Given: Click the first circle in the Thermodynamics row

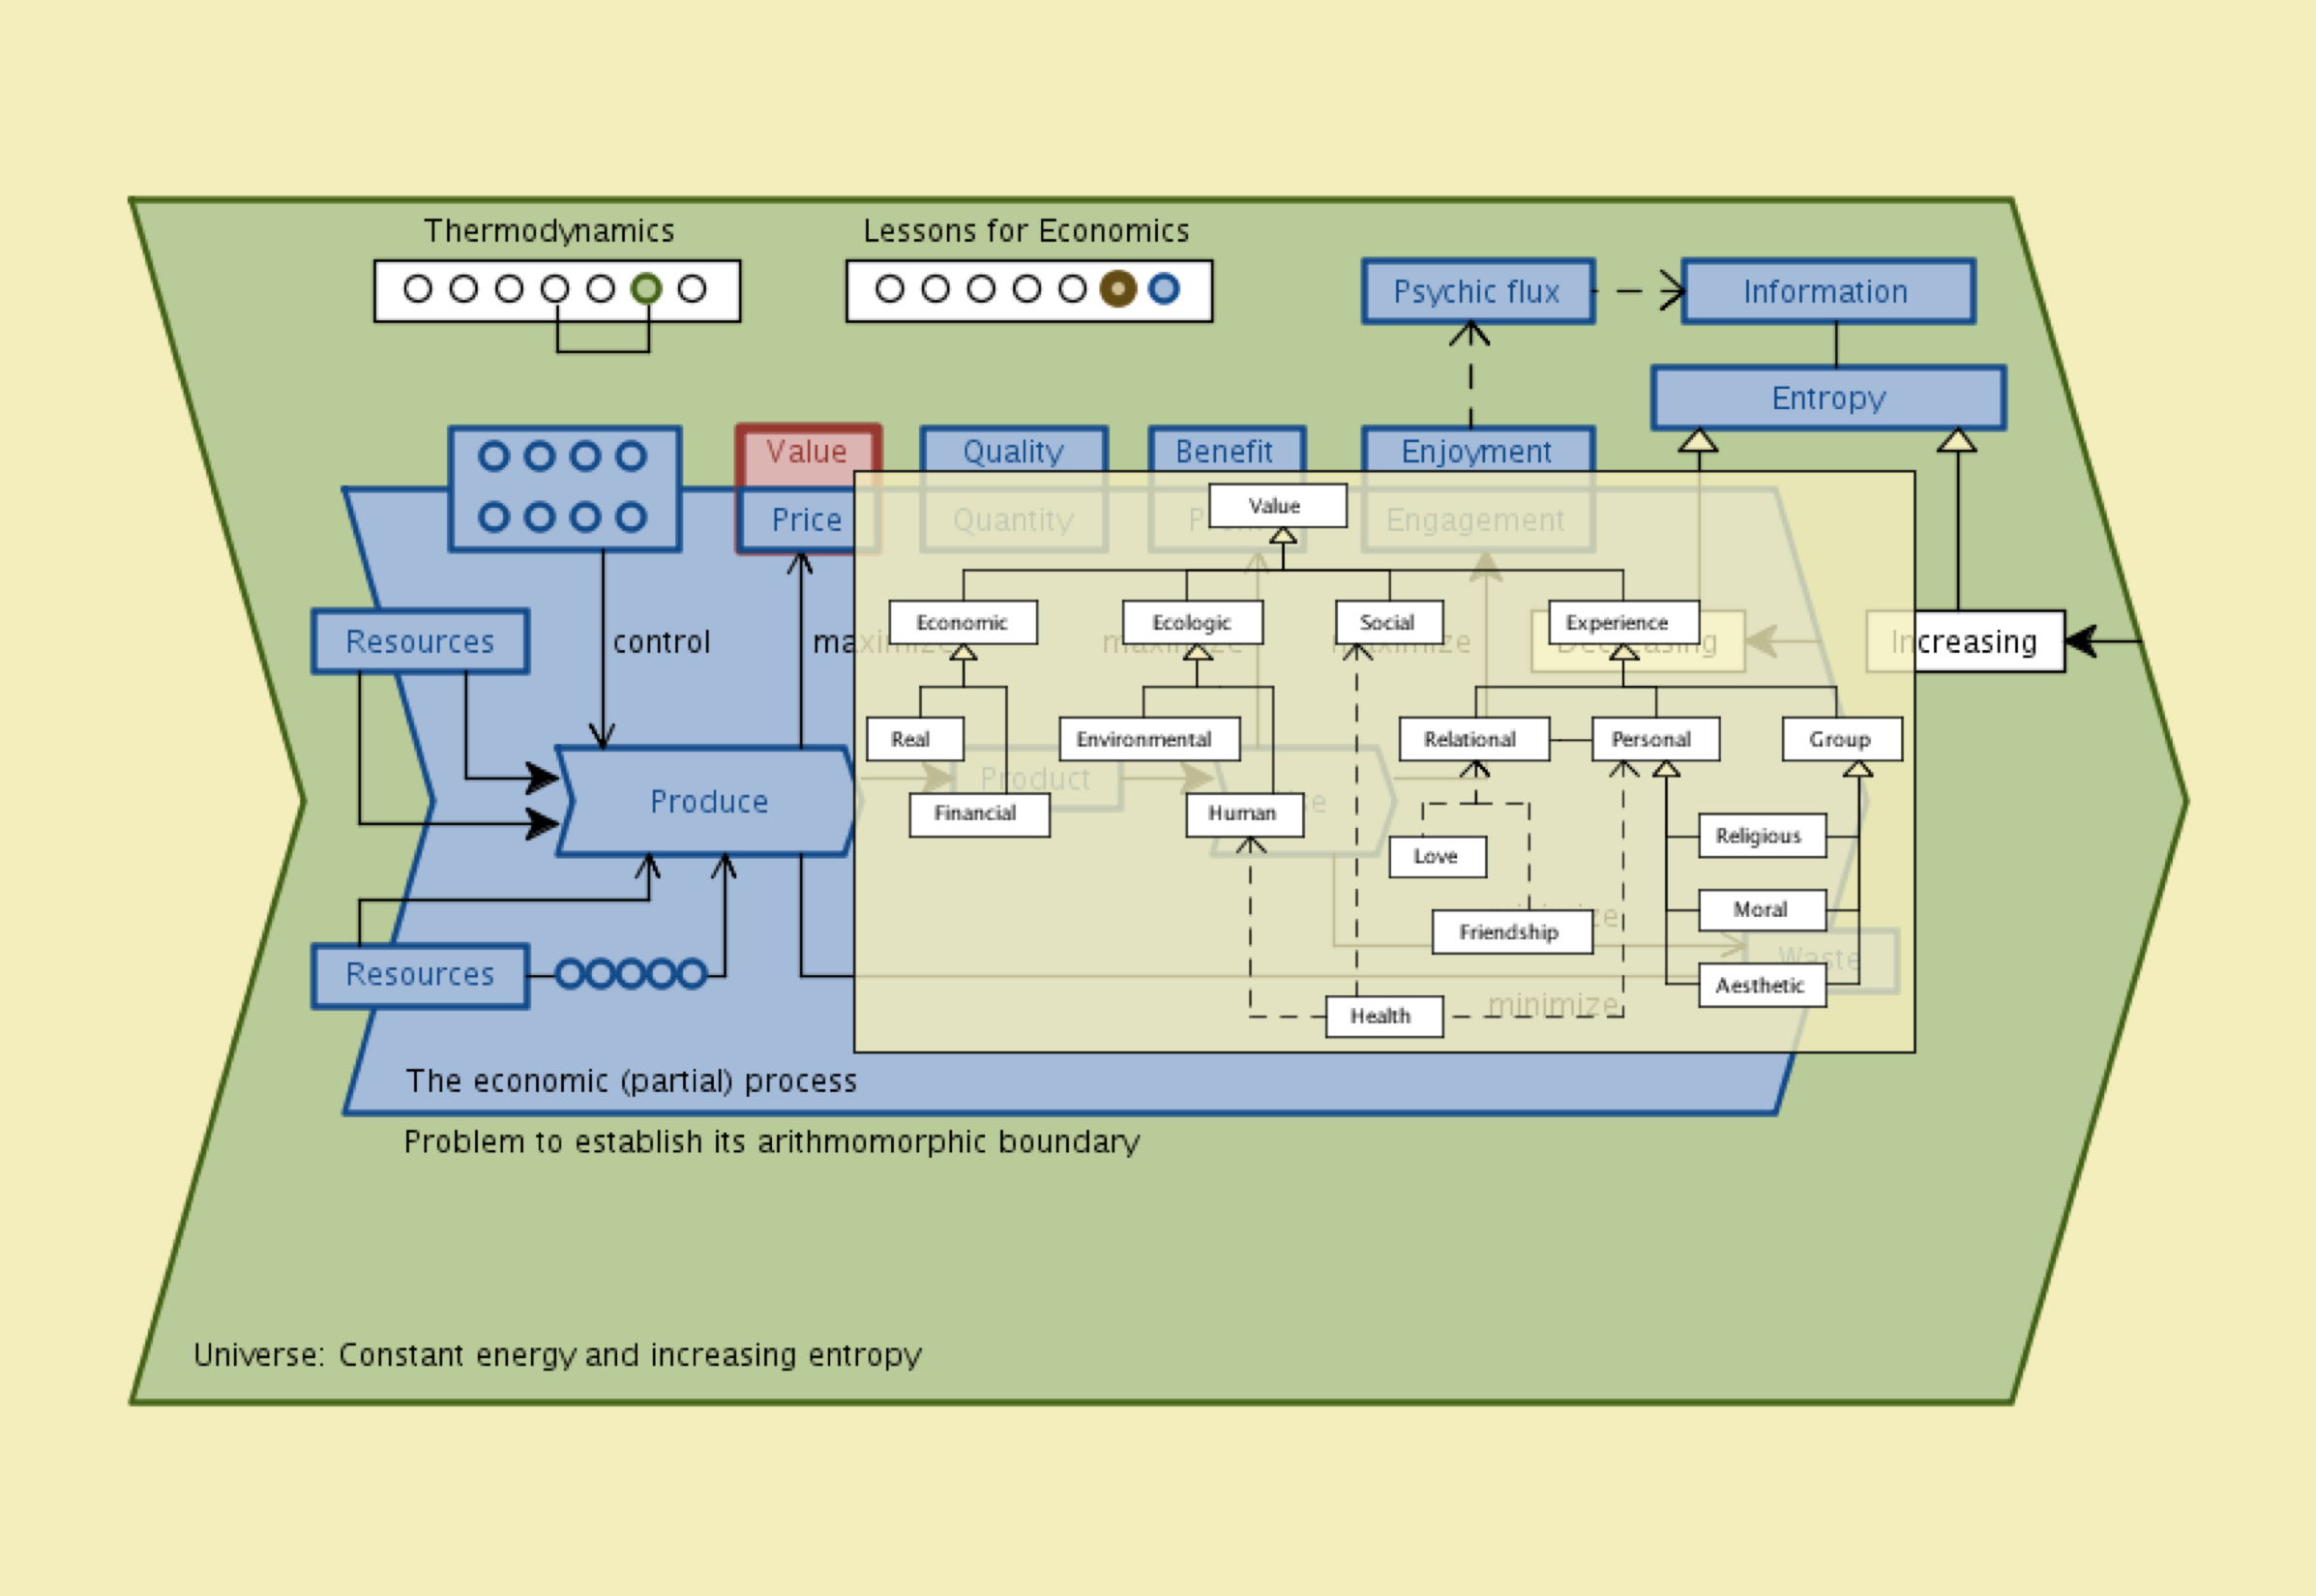Looking at the screenshot, I should click(x=417, y=289).
